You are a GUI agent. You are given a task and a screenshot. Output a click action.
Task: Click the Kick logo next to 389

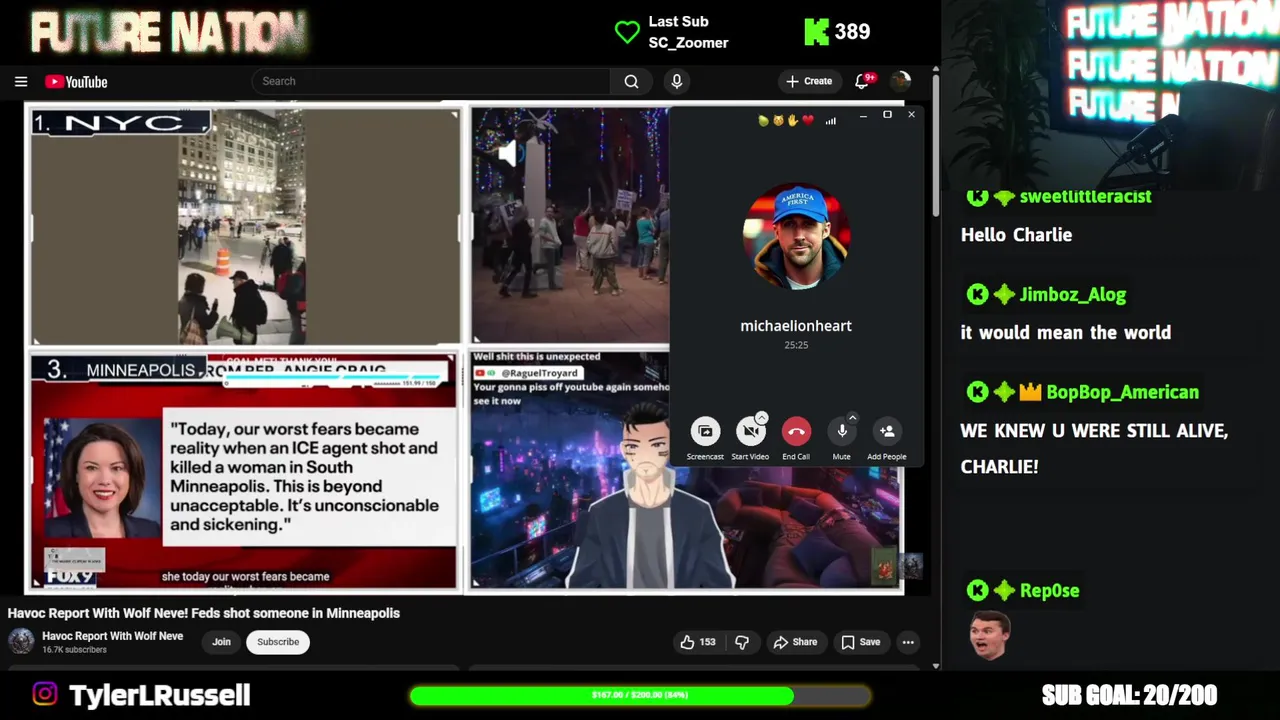816,32
